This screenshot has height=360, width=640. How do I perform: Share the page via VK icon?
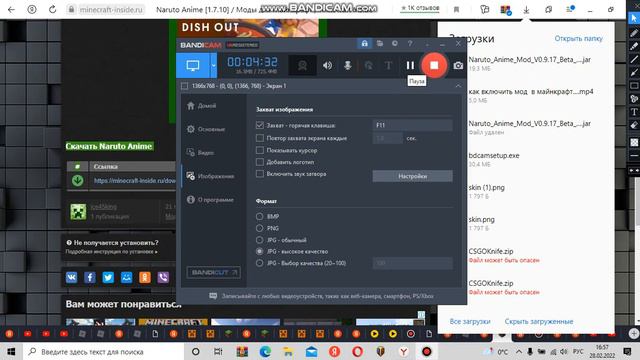pos(71,278)
